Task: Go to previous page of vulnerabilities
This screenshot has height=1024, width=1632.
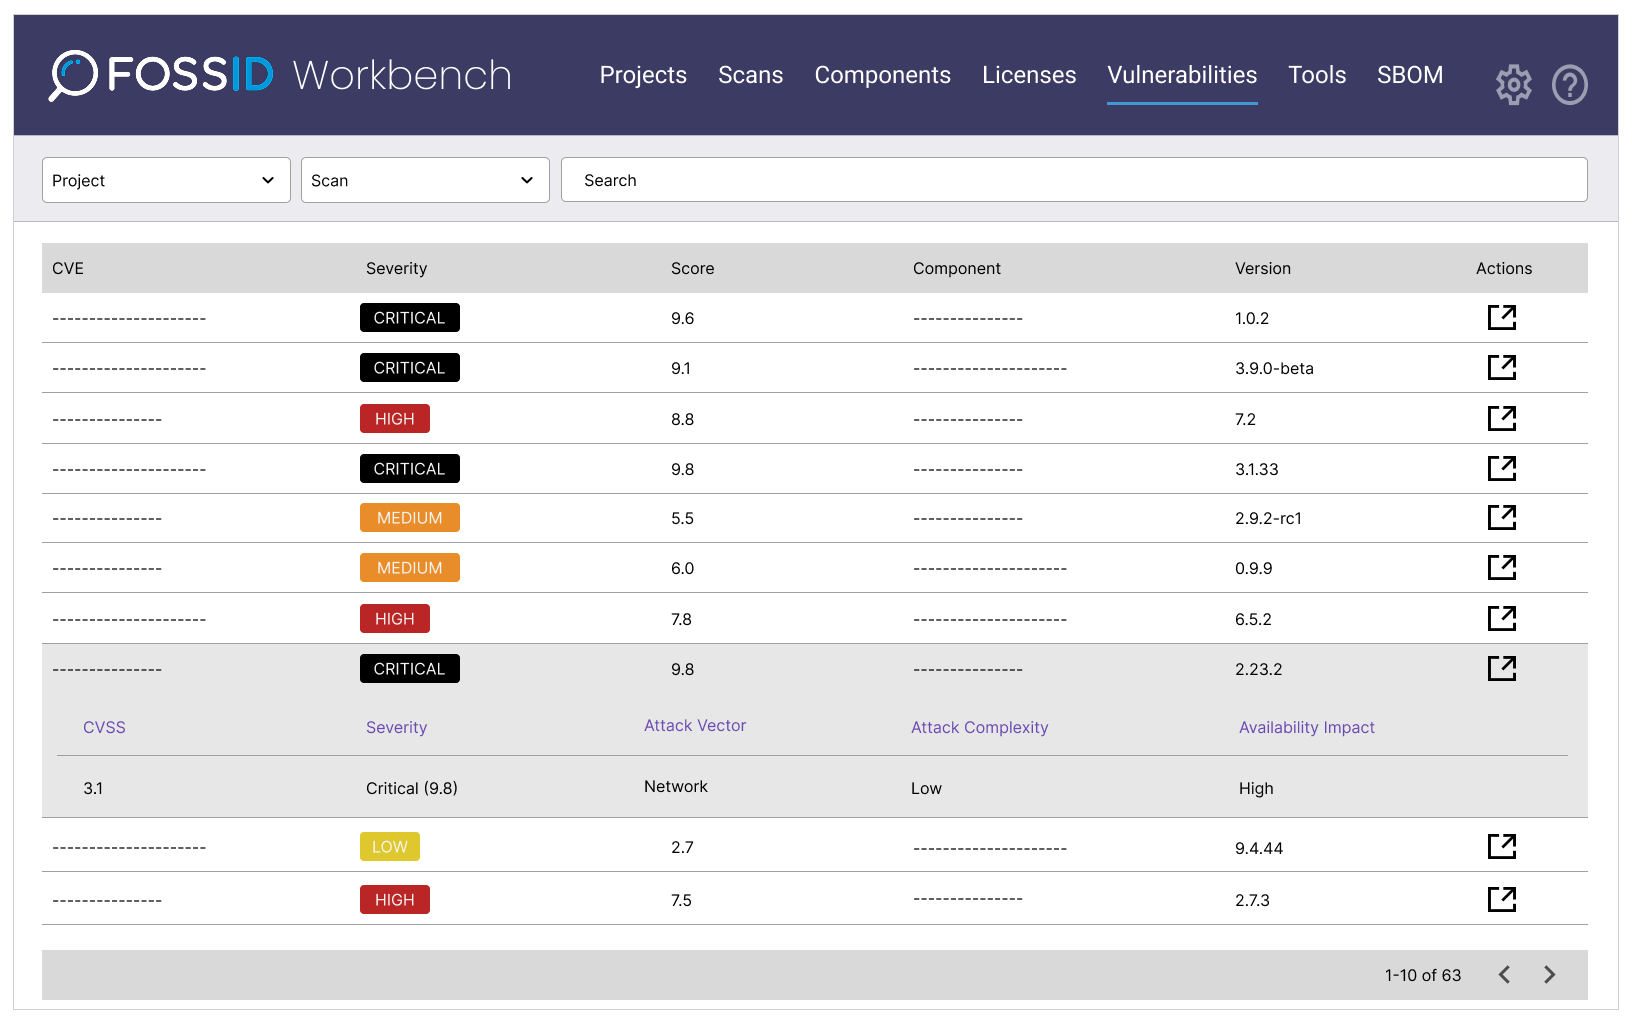Action: pyautogui.click(x=1504, y=974)
